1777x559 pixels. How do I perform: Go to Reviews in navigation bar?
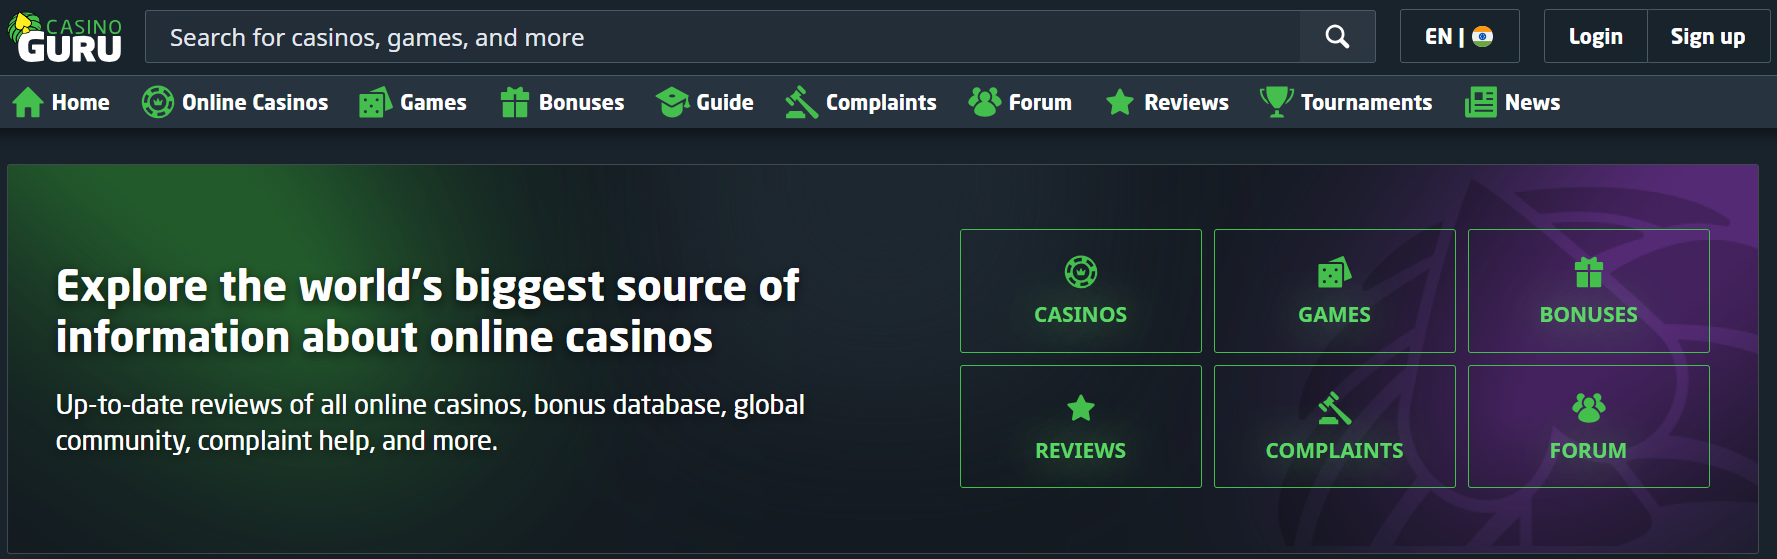(1186, 102)
